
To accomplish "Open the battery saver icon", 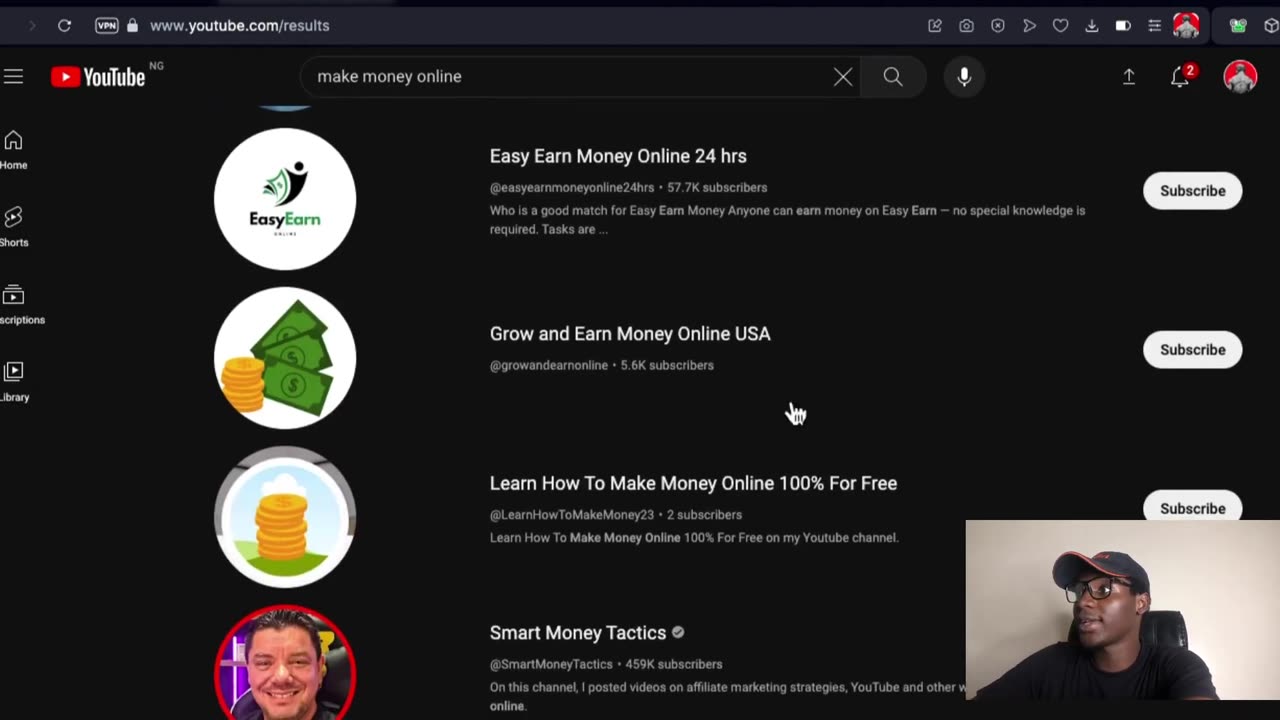I will point(1123,26).
